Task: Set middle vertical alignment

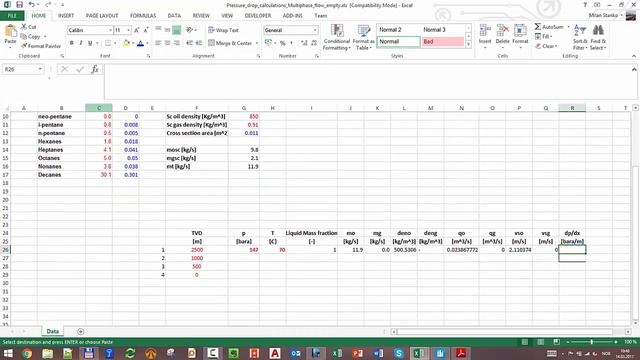Action: 167,30
